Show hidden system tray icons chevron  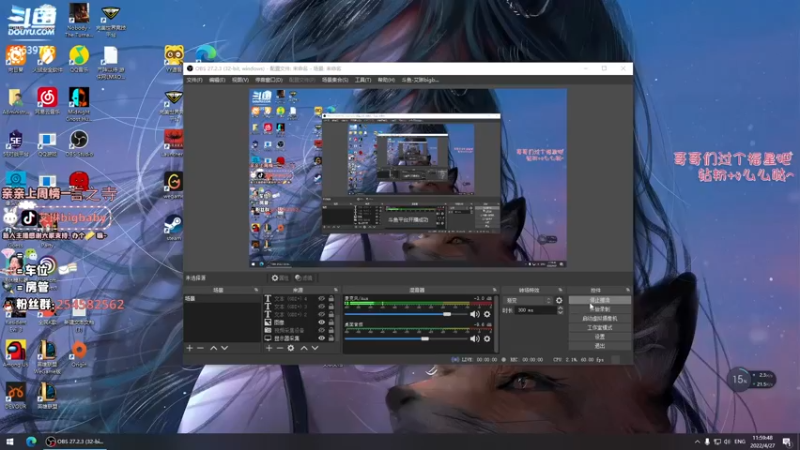click(x=697, y=442)
